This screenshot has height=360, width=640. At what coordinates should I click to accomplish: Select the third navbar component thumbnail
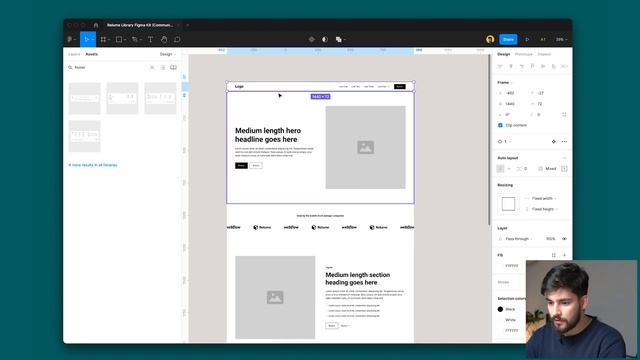point(160,98)
